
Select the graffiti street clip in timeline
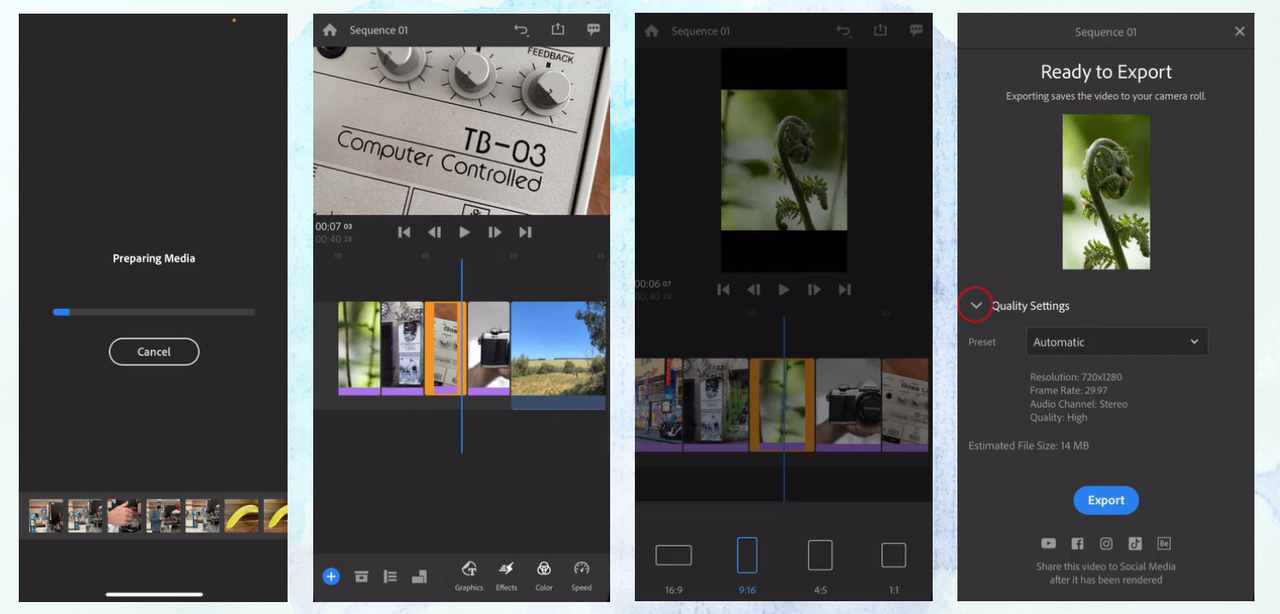pyautogui.click(x=658, y=405)
